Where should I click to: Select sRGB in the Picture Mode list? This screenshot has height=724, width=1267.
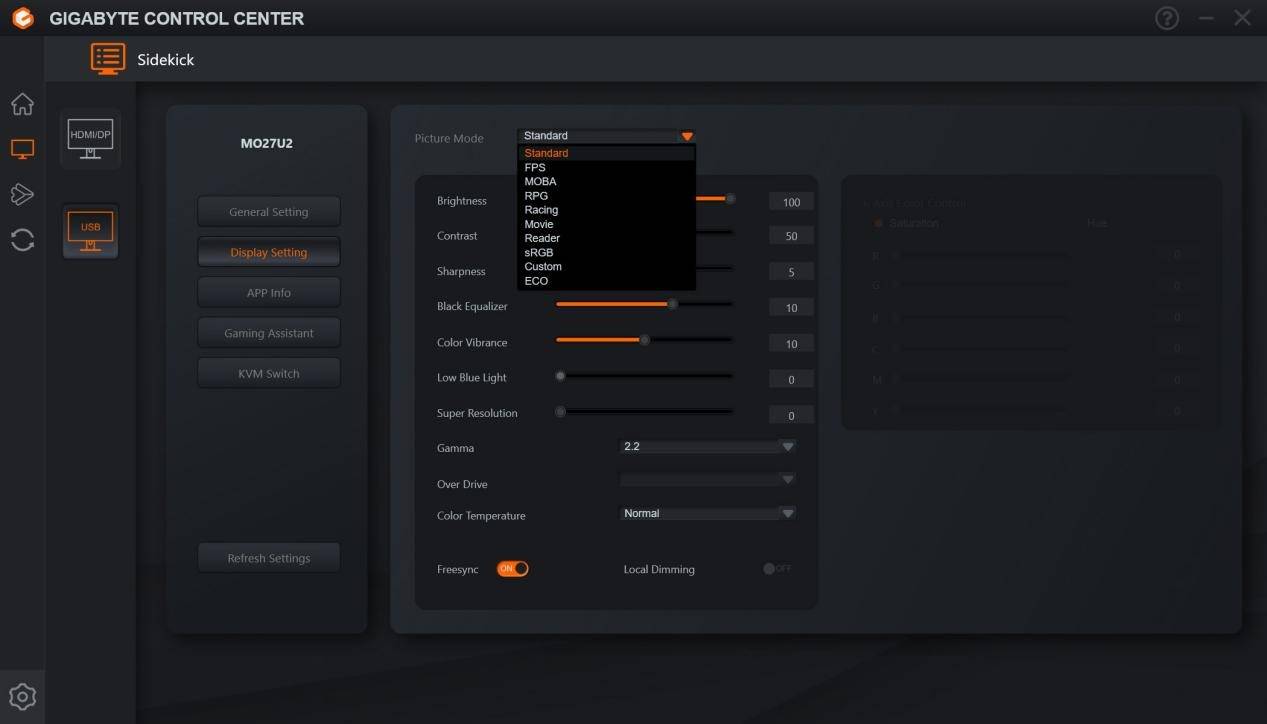539,253
